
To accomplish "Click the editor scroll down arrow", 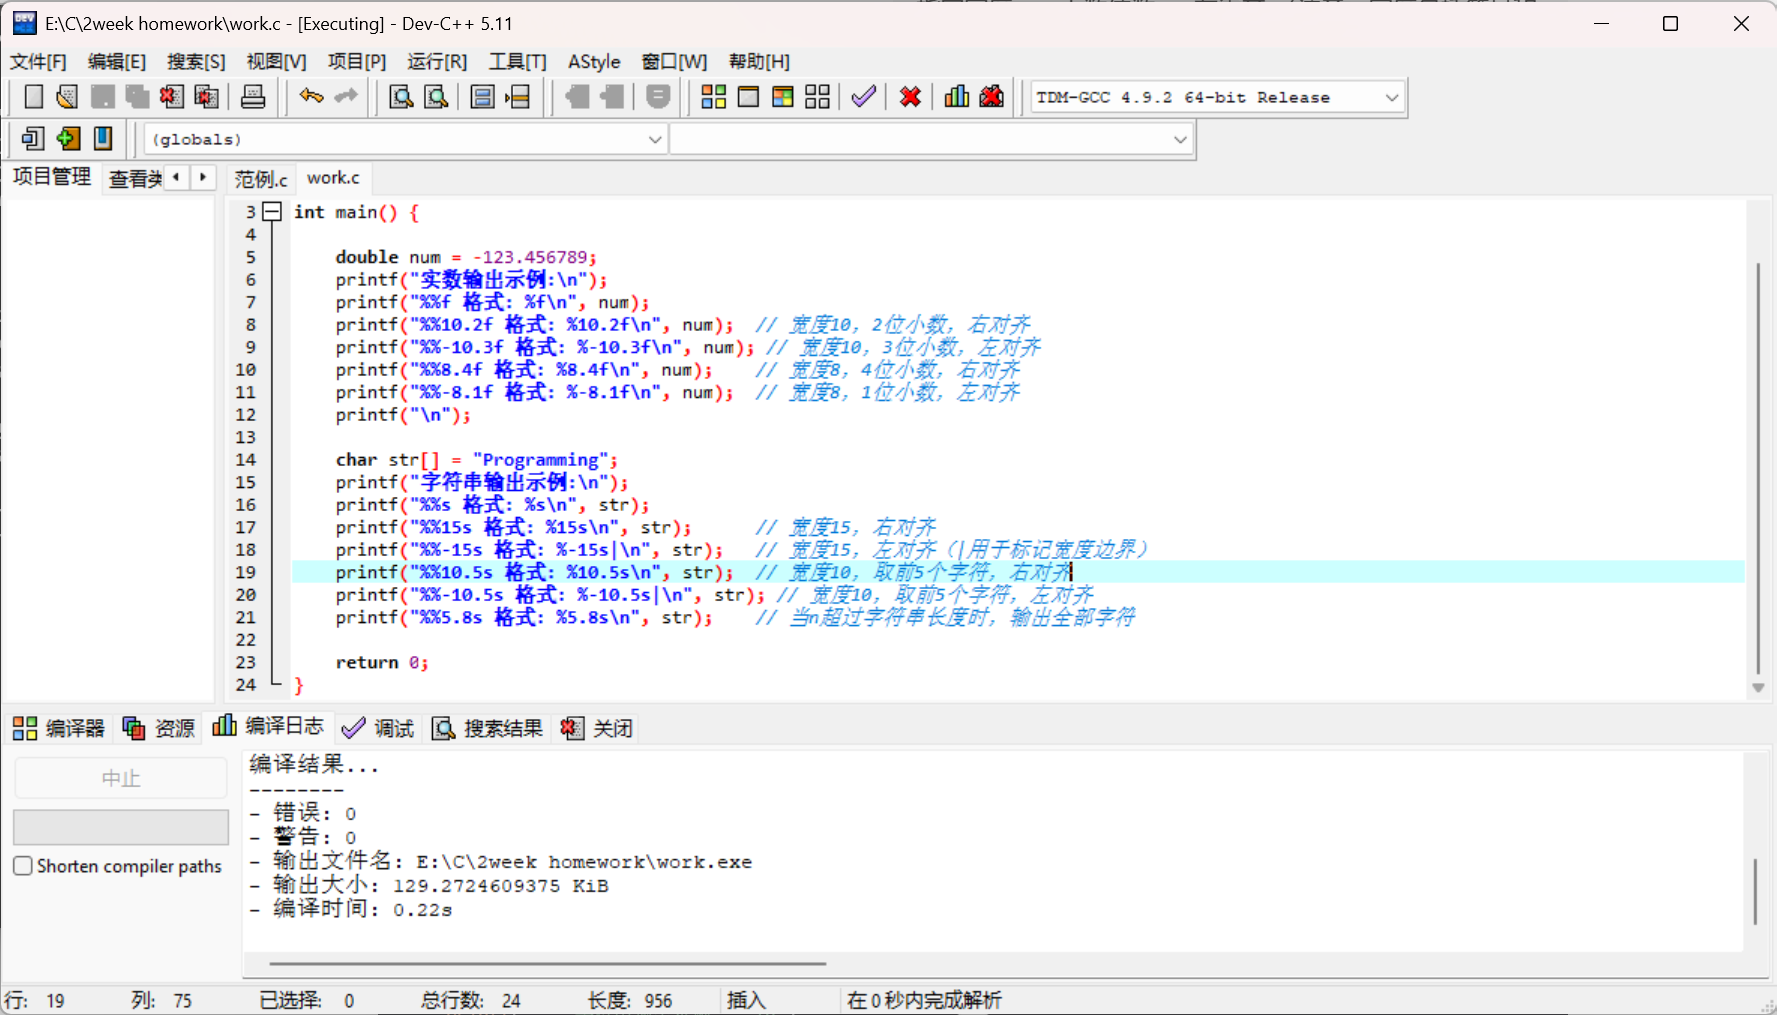I will pos(1758,688).
